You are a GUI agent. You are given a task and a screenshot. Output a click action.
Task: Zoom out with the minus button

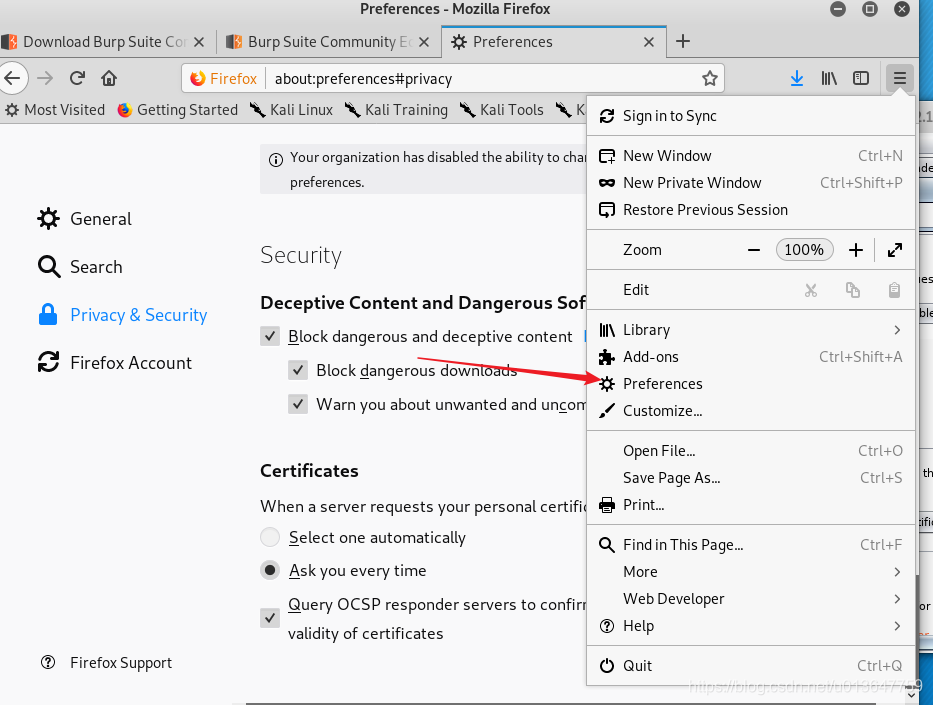754,250
